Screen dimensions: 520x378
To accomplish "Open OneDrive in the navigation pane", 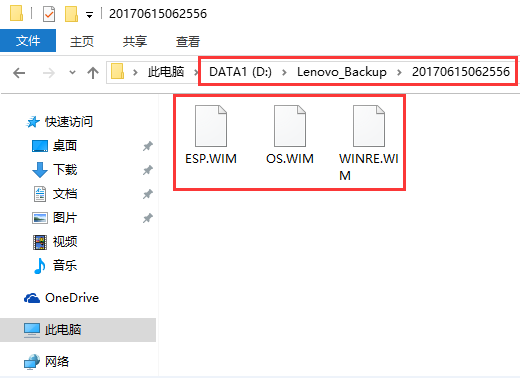I will pos(62,298).
